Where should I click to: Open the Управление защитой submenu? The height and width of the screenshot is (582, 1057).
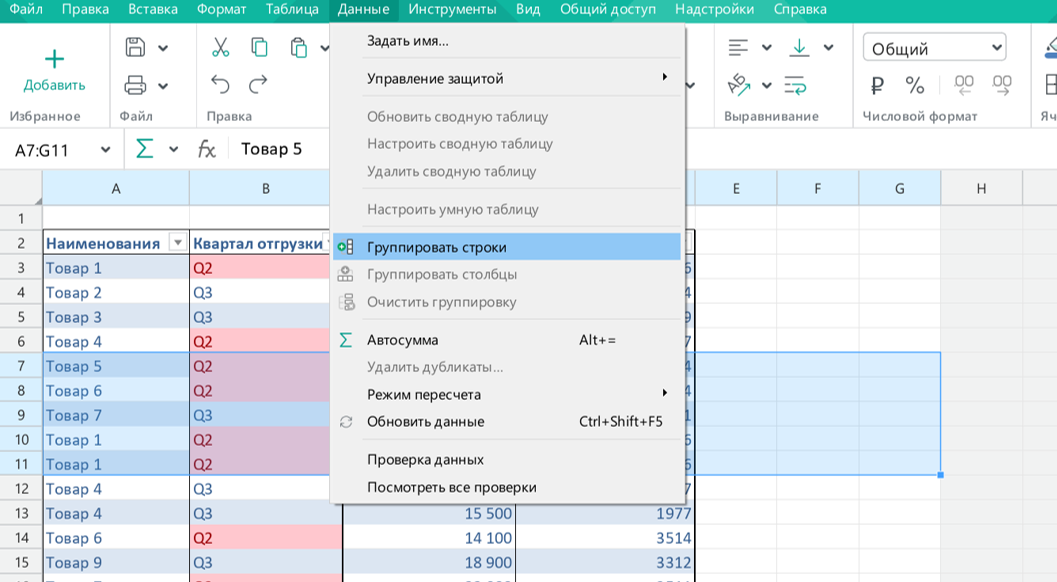[507, 78]
